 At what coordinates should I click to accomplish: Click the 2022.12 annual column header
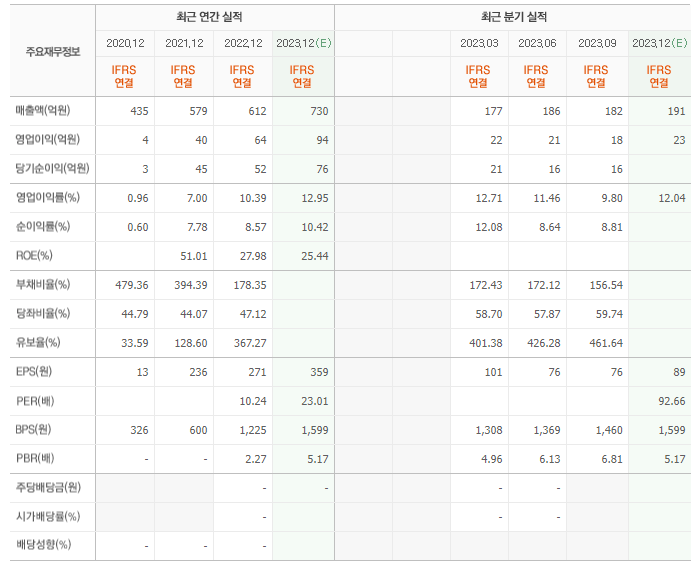click(x=243, y=43)
